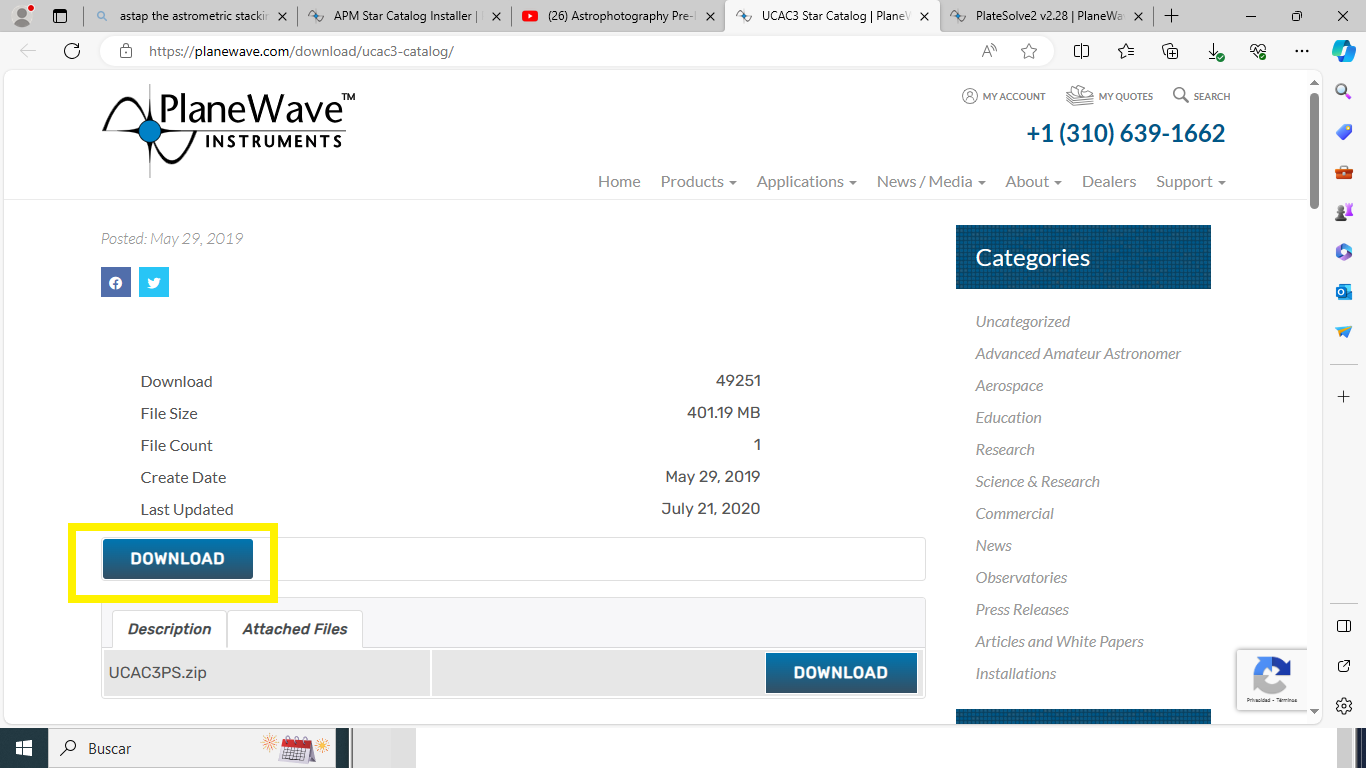Expand the News / Media dropdown
The width and height of the screenshot is (1366, 768).
[931, 182]
